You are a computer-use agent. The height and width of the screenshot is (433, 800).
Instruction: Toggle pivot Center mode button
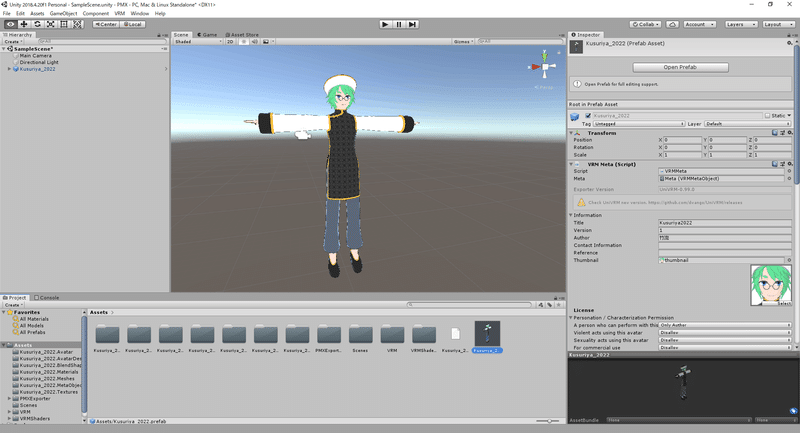[x=106, y=24]
